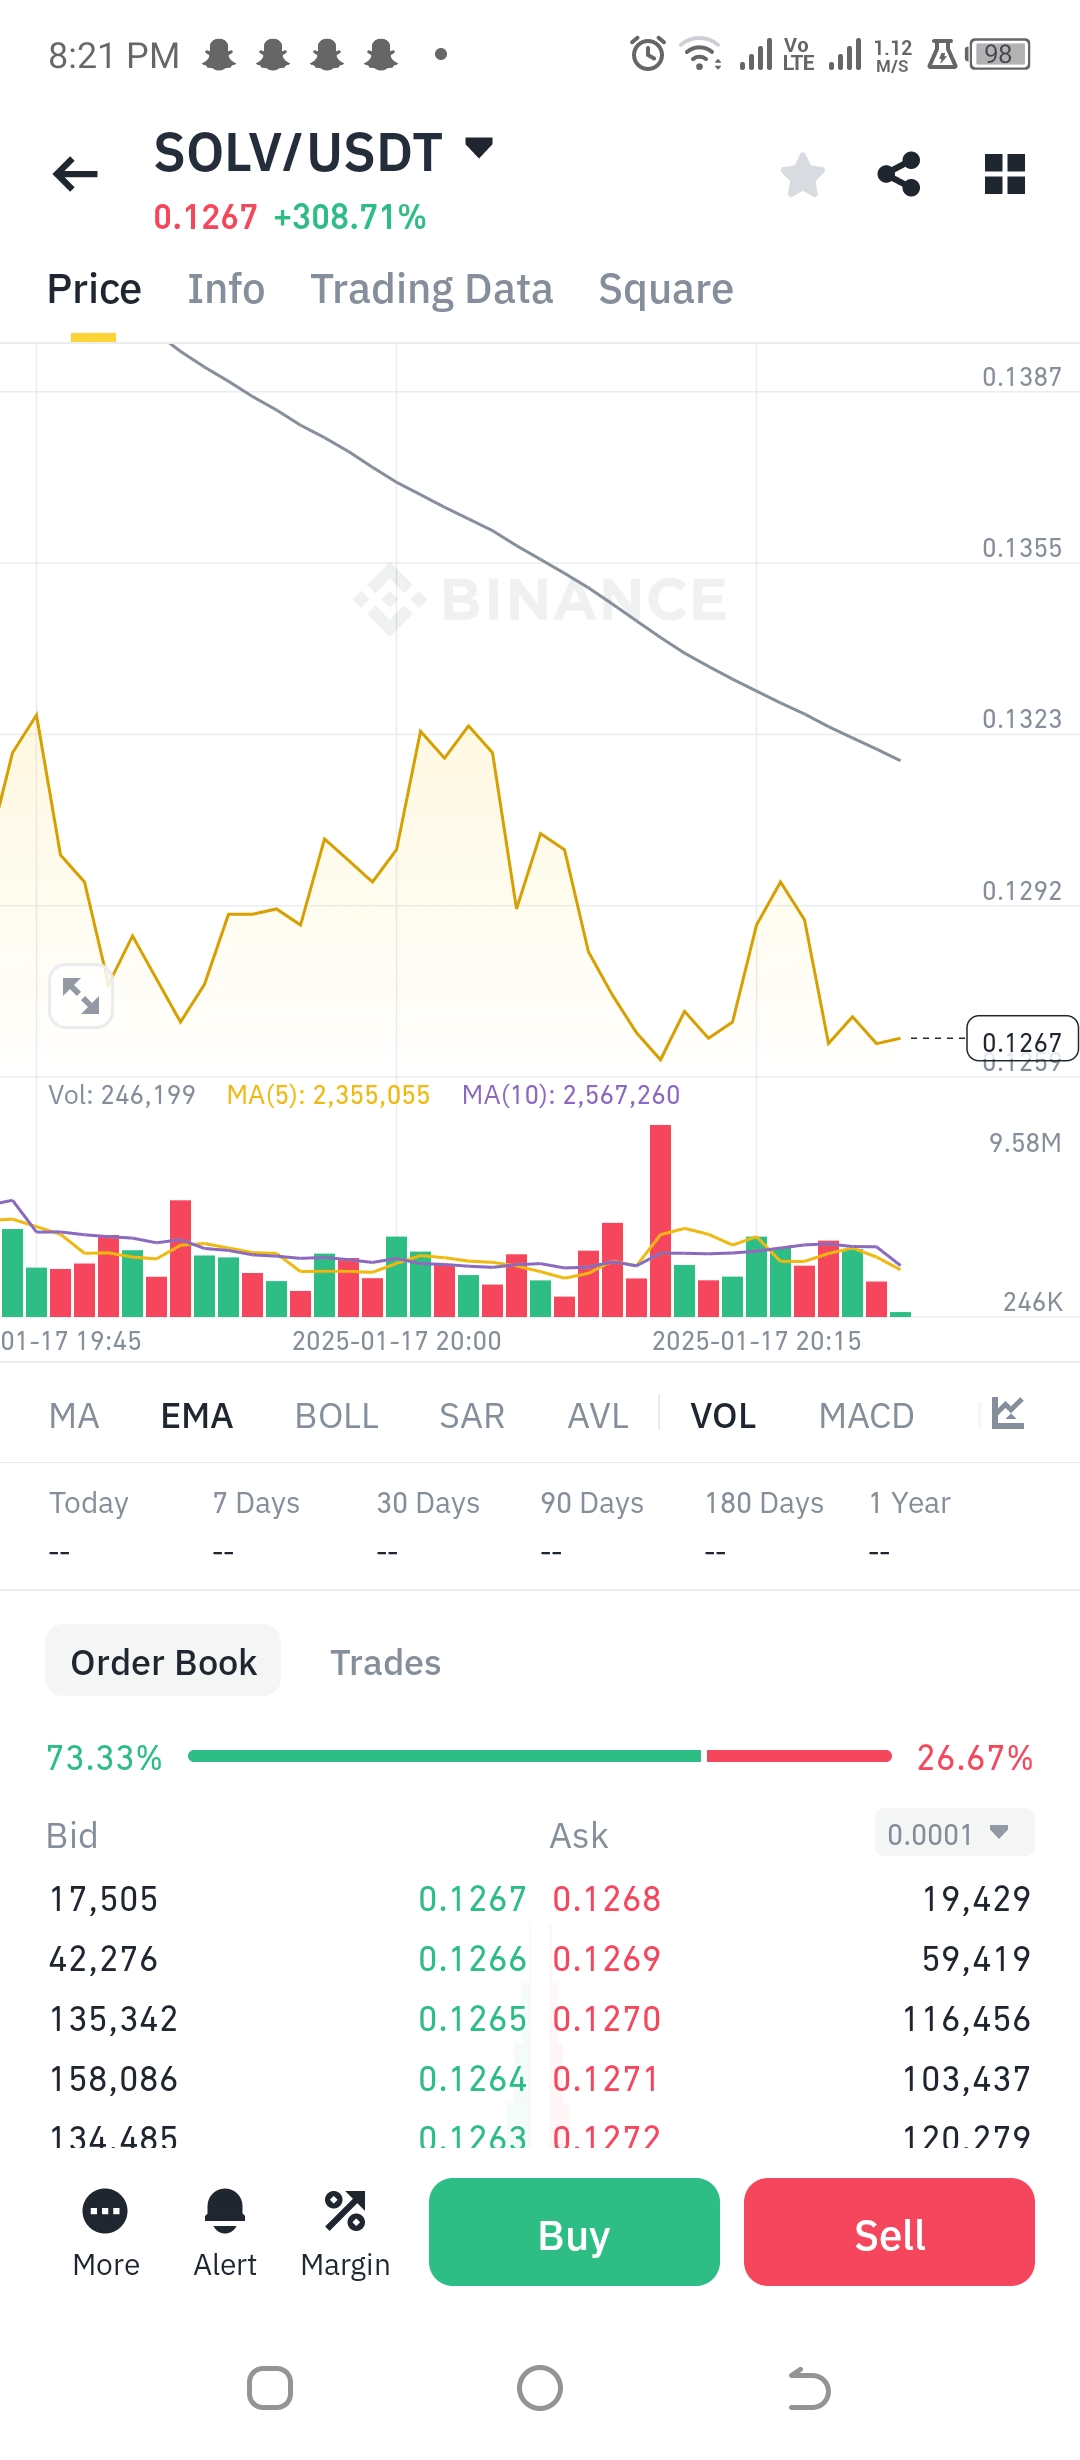
Task: Share this trading pair
Action: (x=898, y=175)
